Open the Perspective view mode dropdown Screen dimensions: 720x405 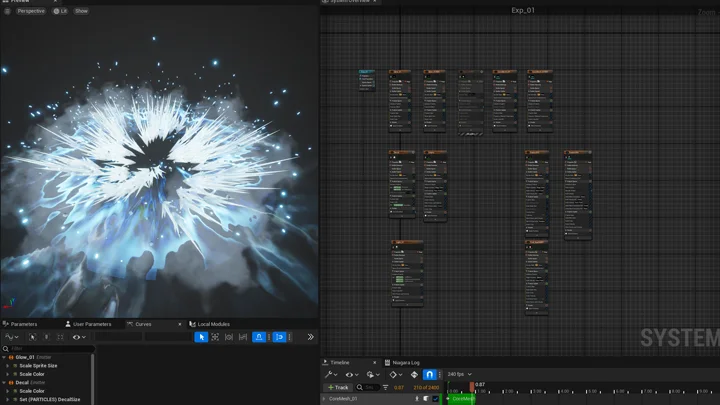click(31, 11)
